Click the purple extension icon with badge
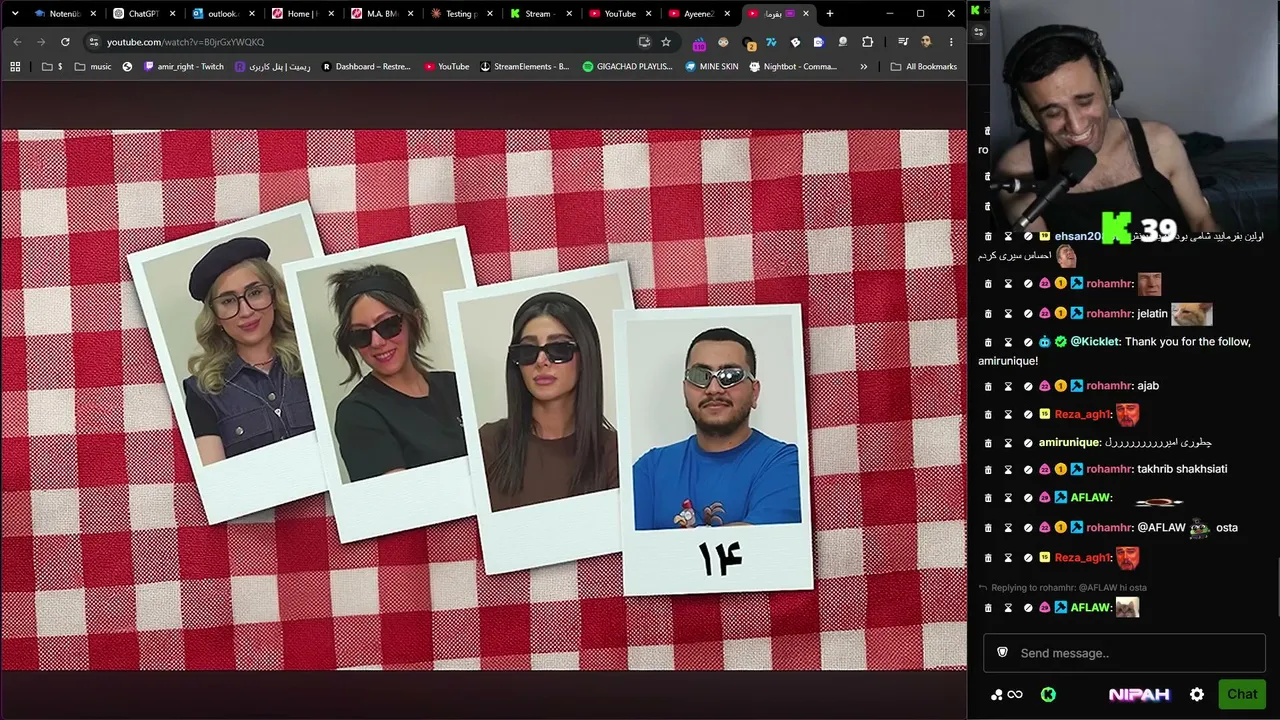The width and height of the screenshot is (1280, 720). click(699, 42)
